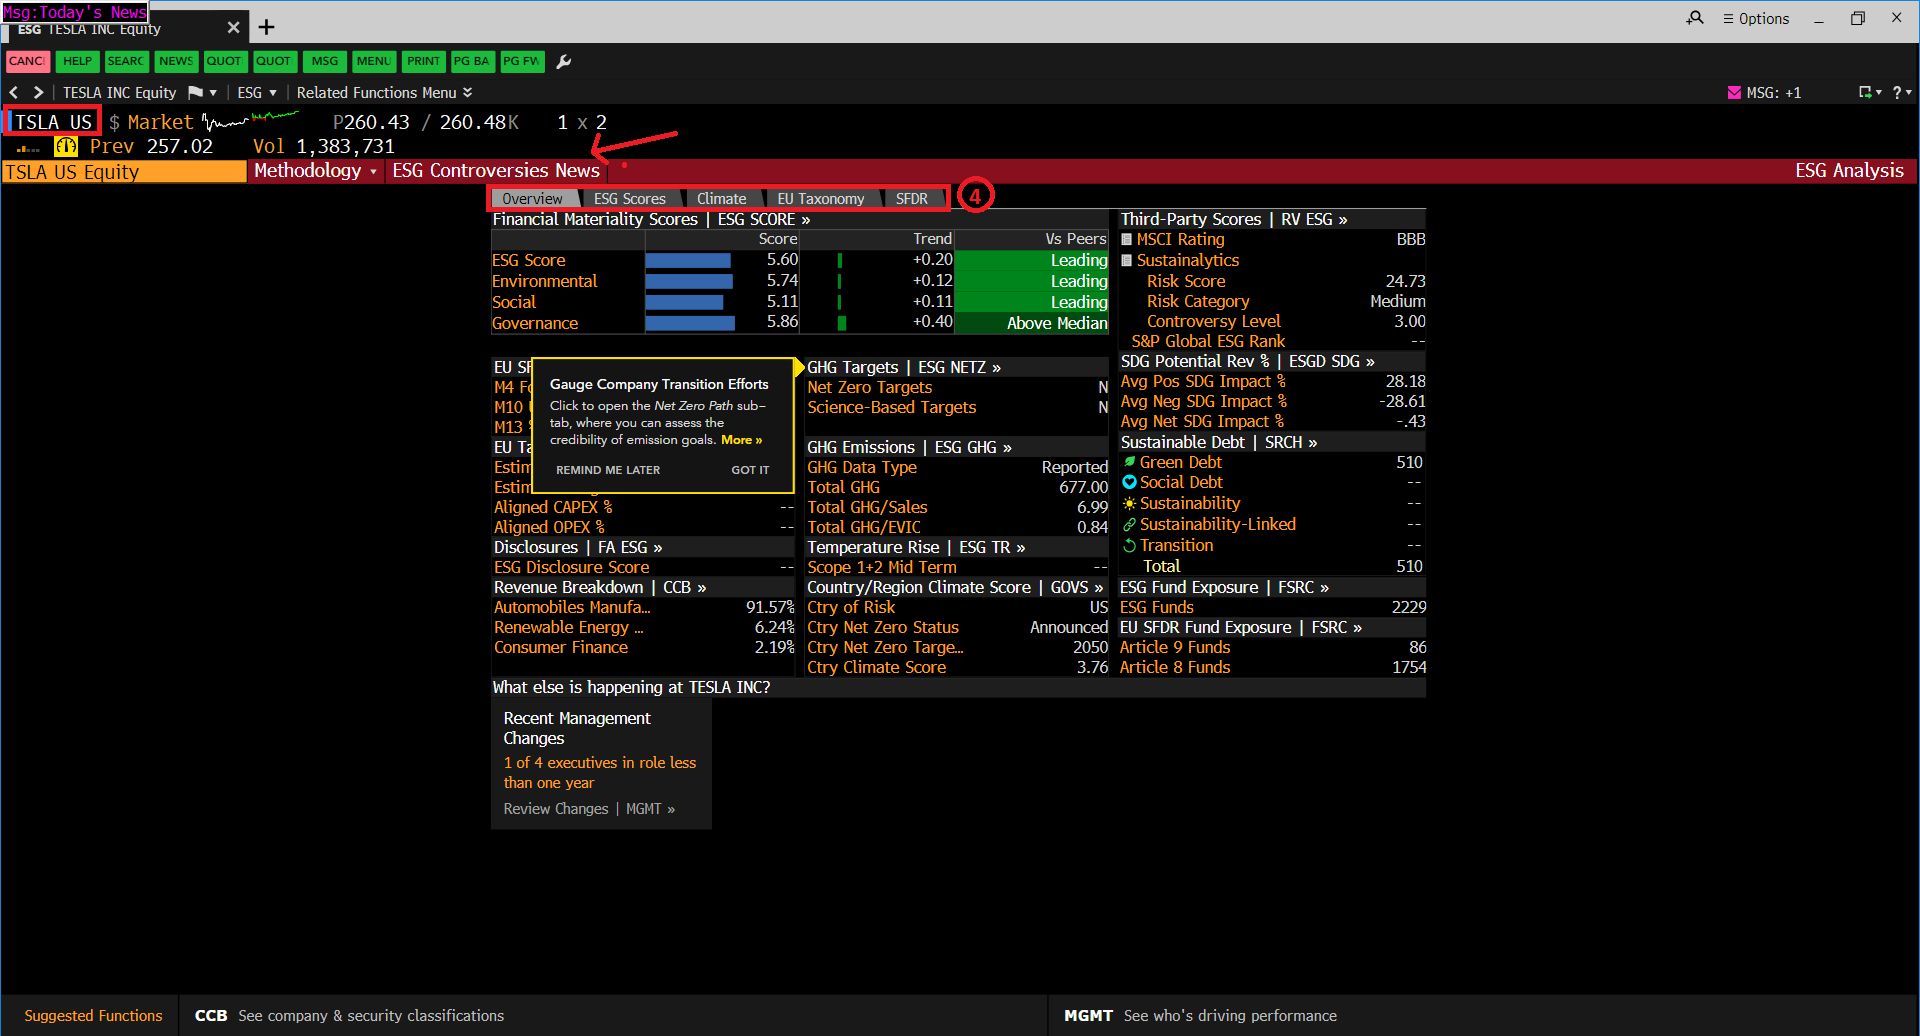Click the TSLA US ticker field

coord(53,122)
